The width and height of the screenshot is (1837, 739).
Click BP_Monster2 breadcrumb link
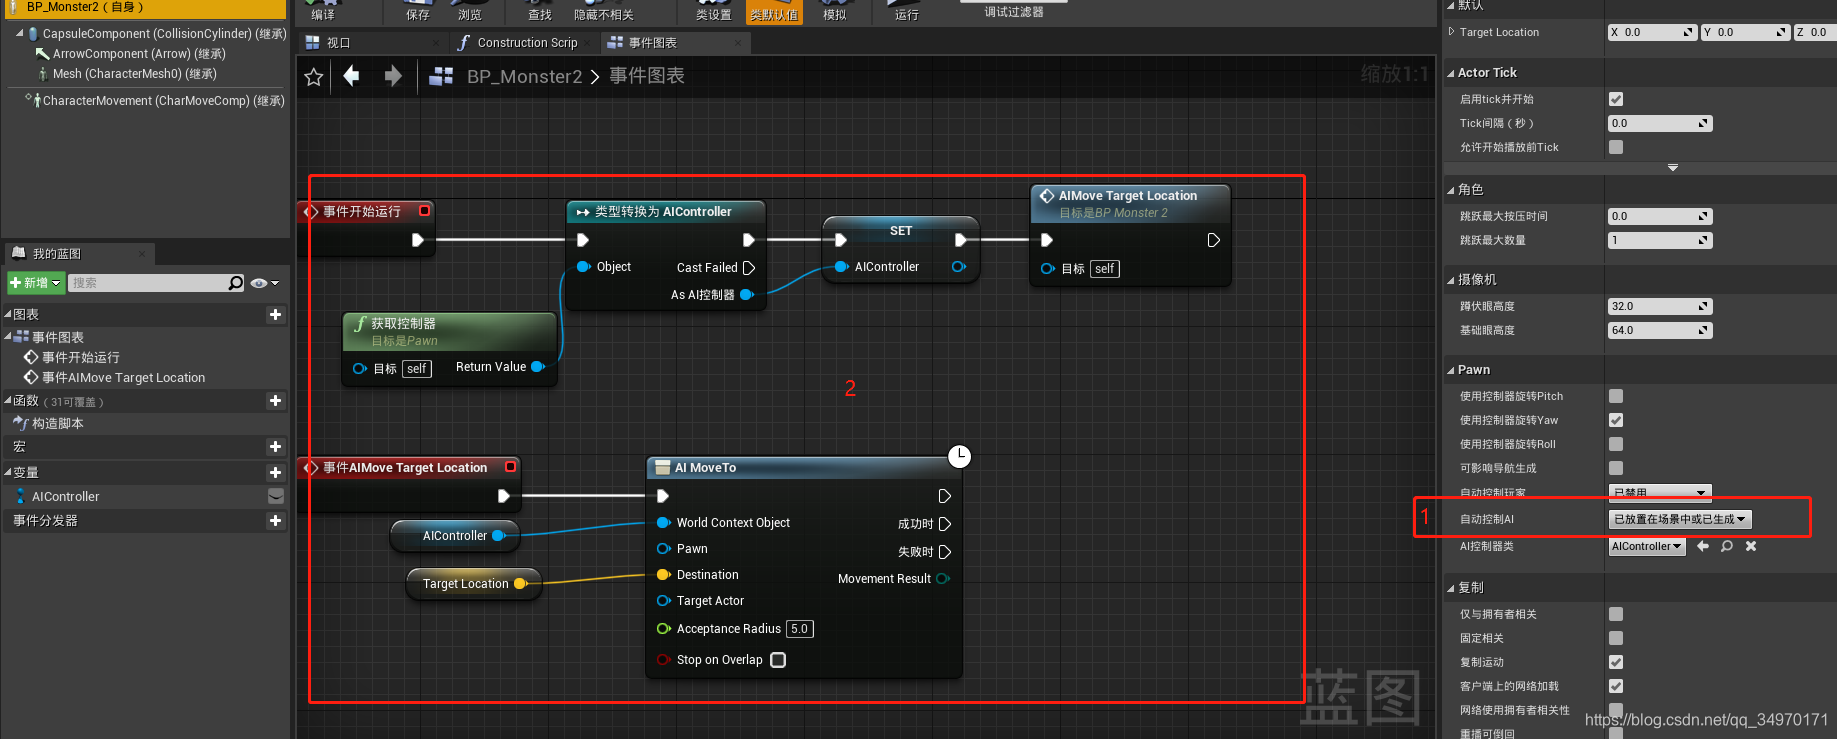[524, 77]
